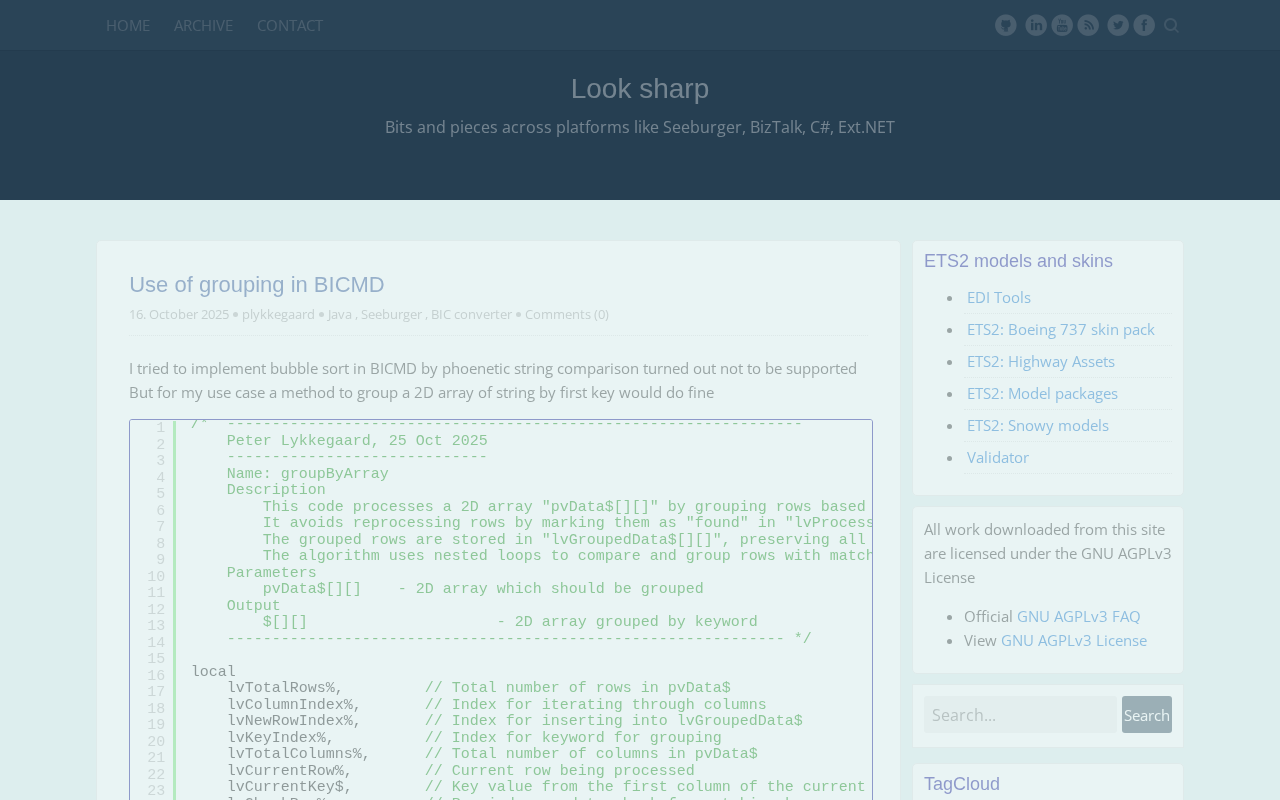The image size is (1280, 800).
Task: Click the magnifier search icon in header
Action: click(x=1171, y=25)
